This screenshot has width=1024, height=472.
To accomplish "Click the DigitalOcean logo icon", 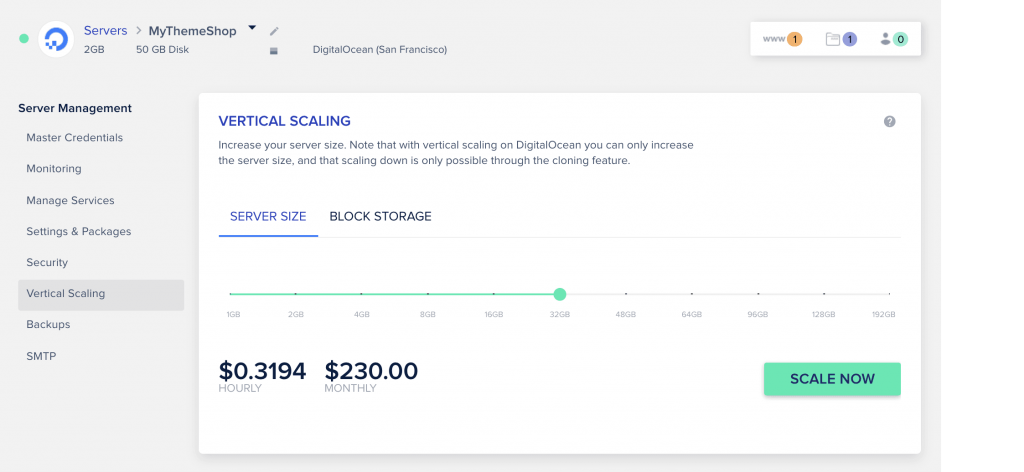I will (56, 39).
